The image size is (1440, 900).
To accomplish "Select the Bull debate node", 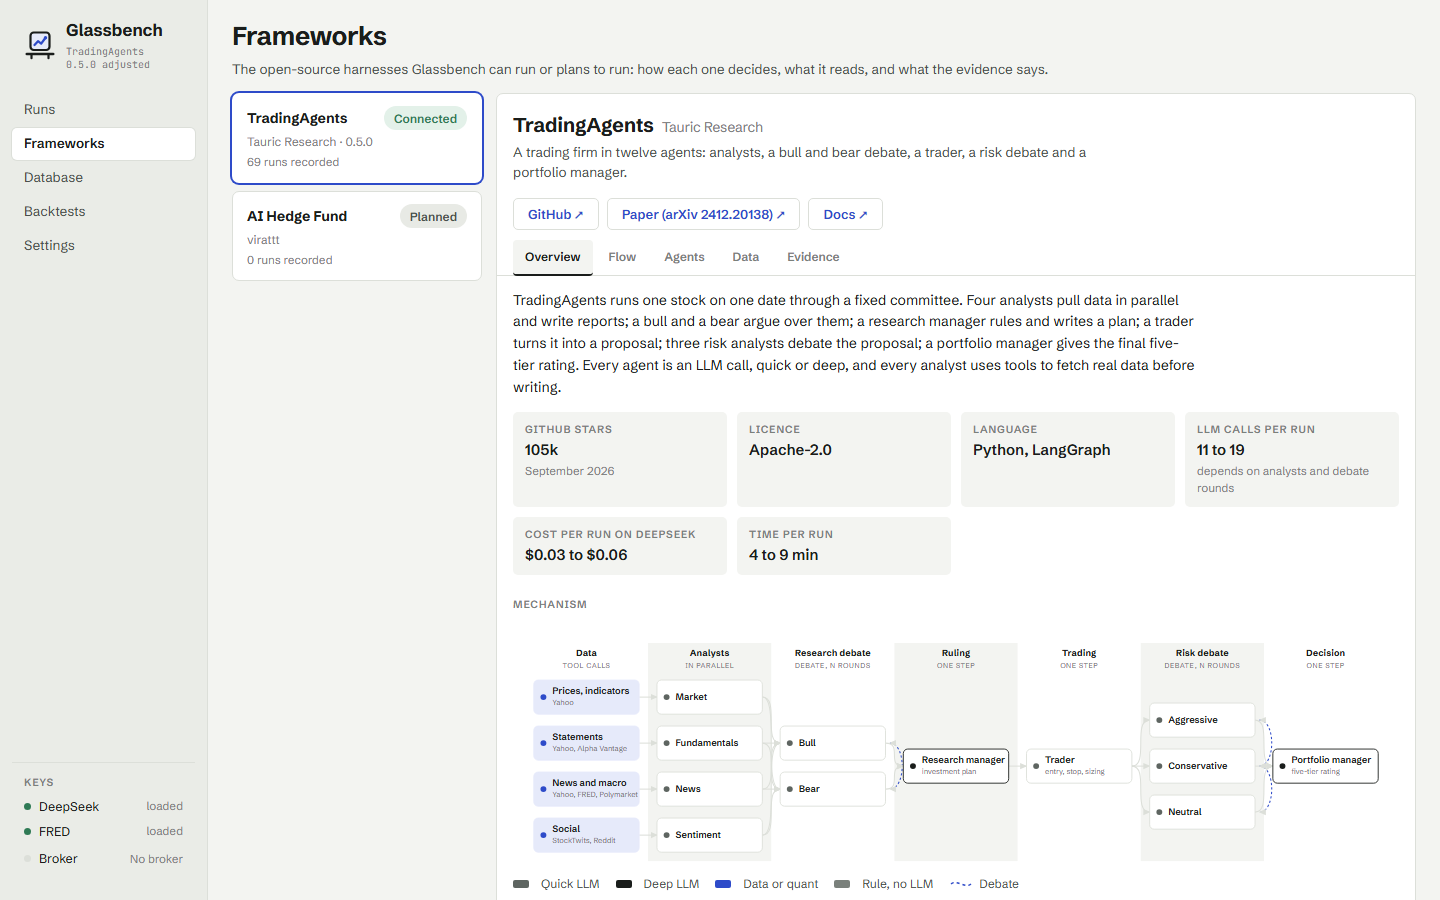I will point(833,743).
